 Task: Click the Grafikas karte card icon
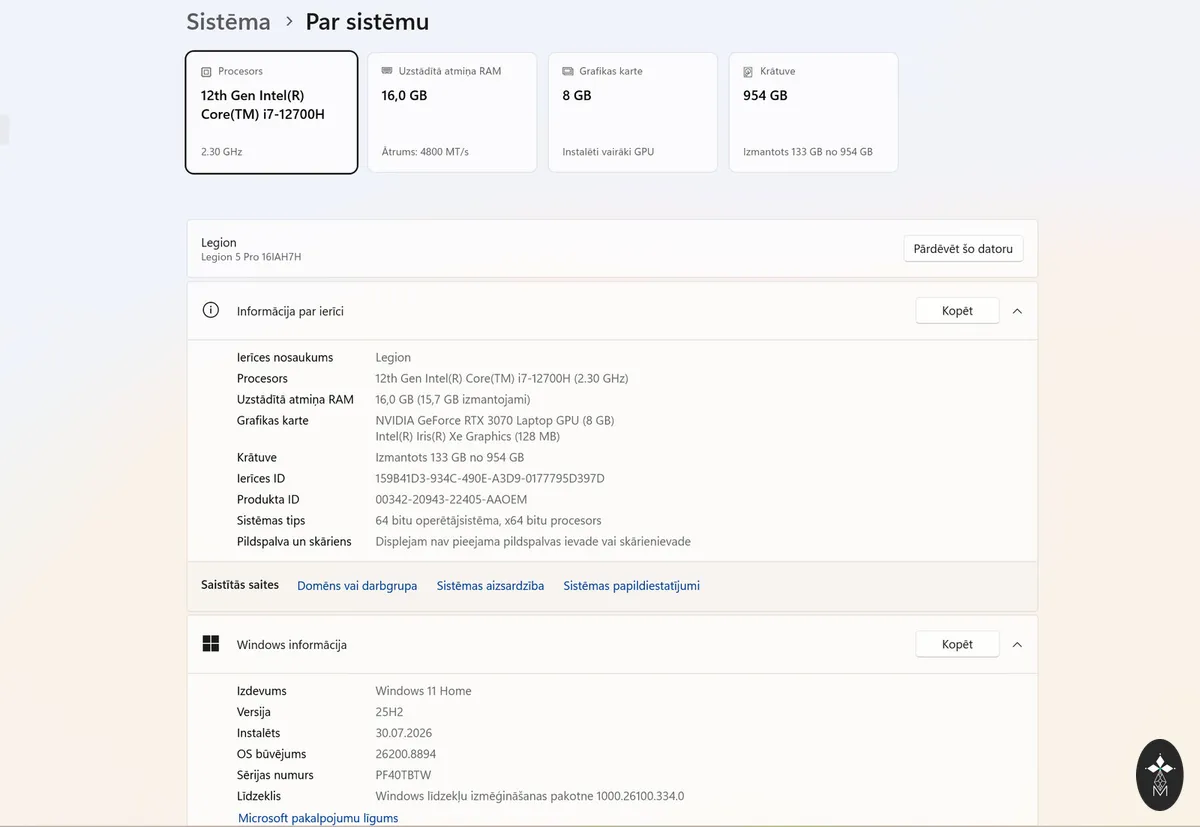click(568, 72)
